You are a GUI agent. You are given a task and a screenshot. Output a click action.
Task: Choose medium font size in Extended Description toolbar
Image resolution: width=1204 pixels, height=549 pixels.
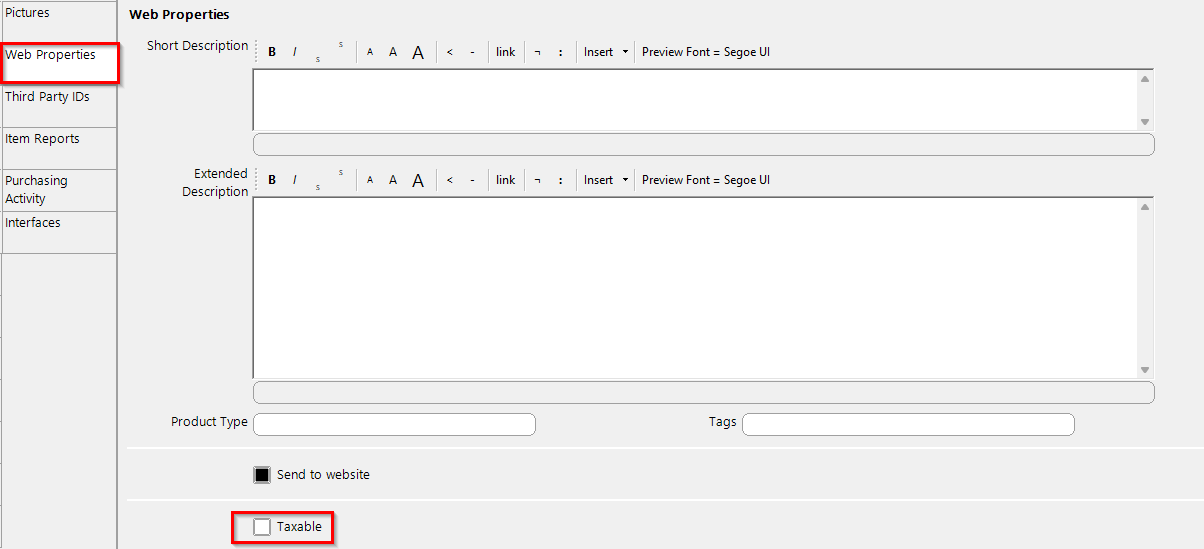[x=393, y=180]
